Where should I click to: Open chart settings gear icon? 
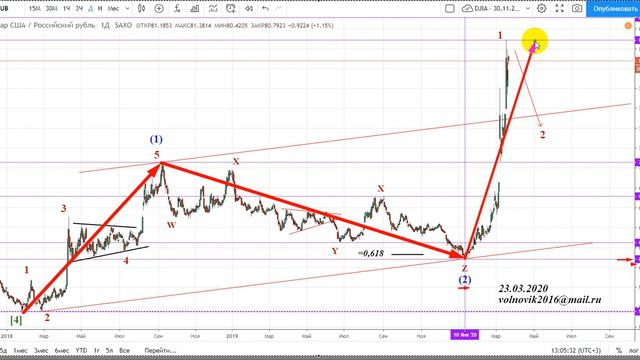(542, 8)
